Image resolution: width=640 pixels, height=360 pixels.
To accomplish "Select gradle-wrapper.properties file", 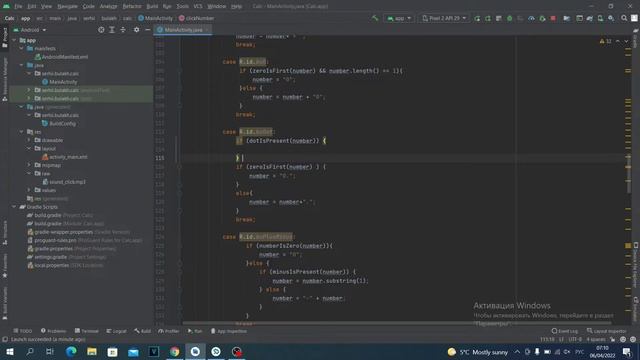I will [x=78, y=232].
